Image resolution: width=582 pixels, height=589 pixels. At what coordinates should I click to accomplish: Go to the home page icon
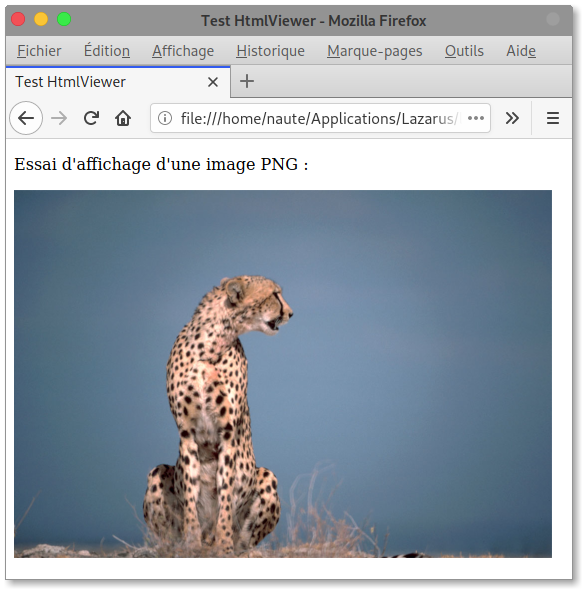pyautogui.click(x=123, y=118)
